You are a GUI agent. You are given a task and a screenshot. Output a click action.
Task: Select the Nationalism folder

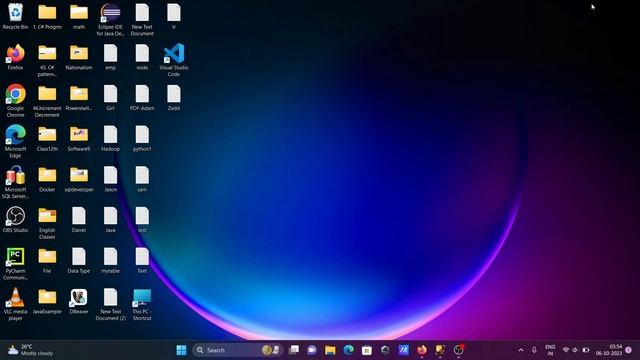point(79,57)
